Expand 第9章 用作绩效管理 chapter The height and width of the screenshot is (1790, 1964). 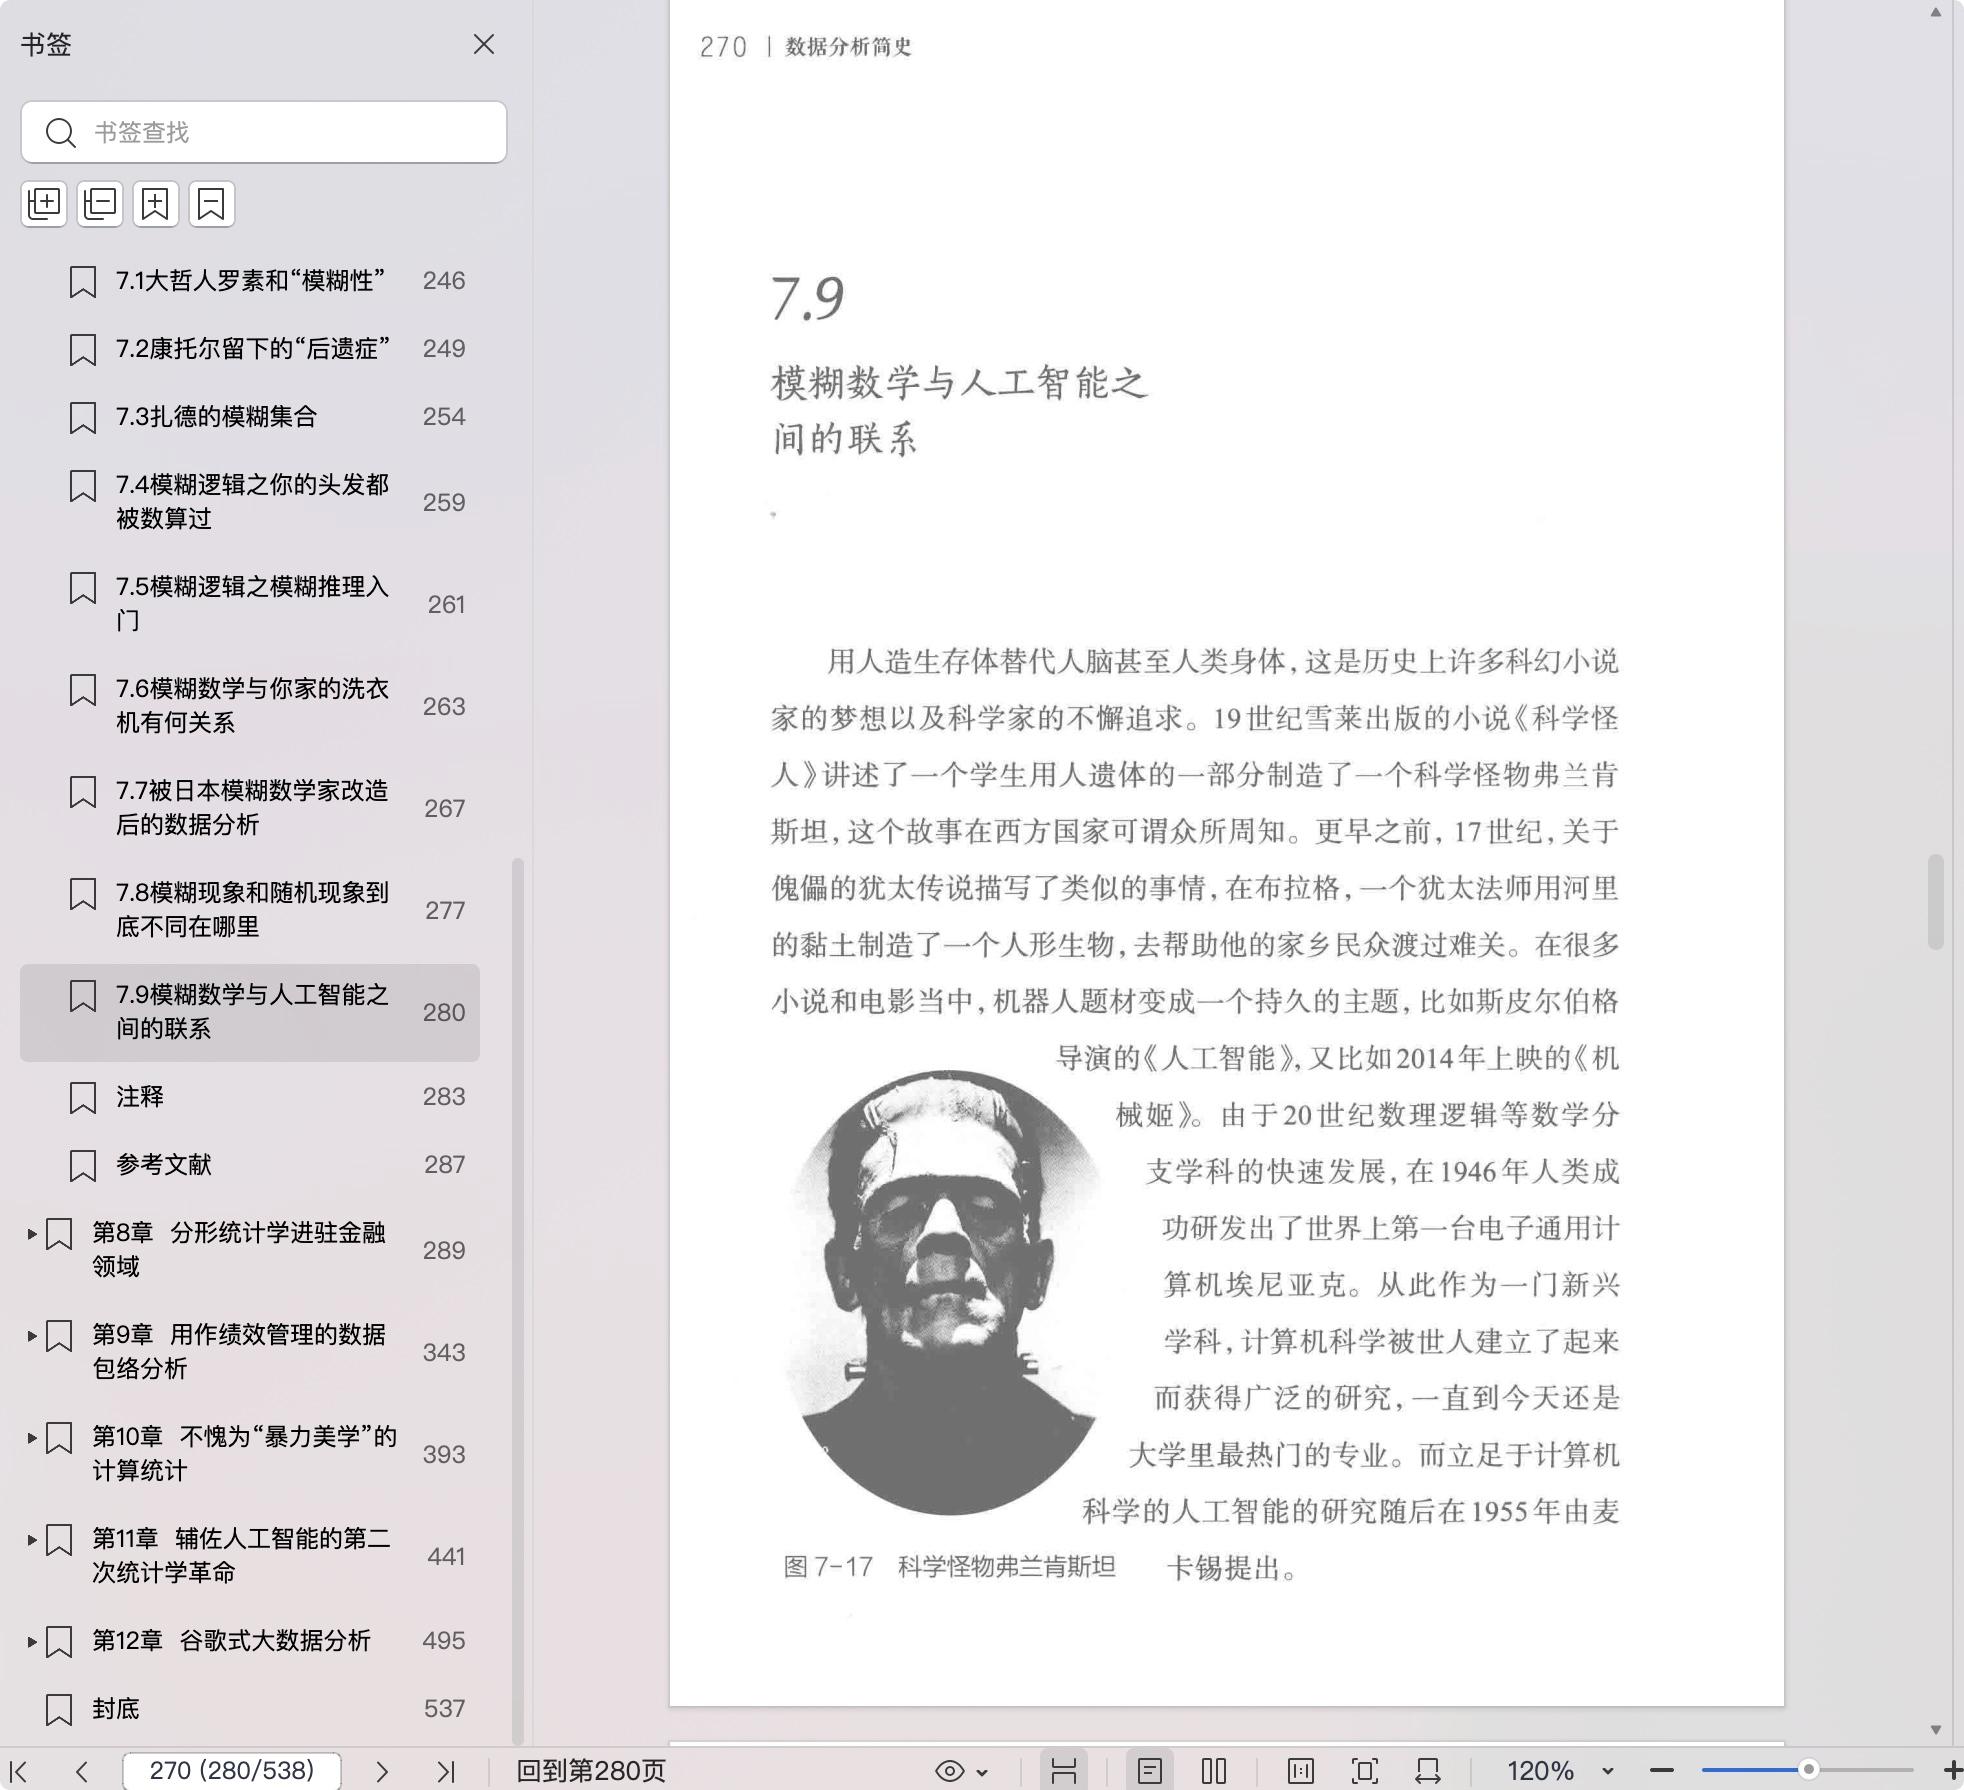32,1336
